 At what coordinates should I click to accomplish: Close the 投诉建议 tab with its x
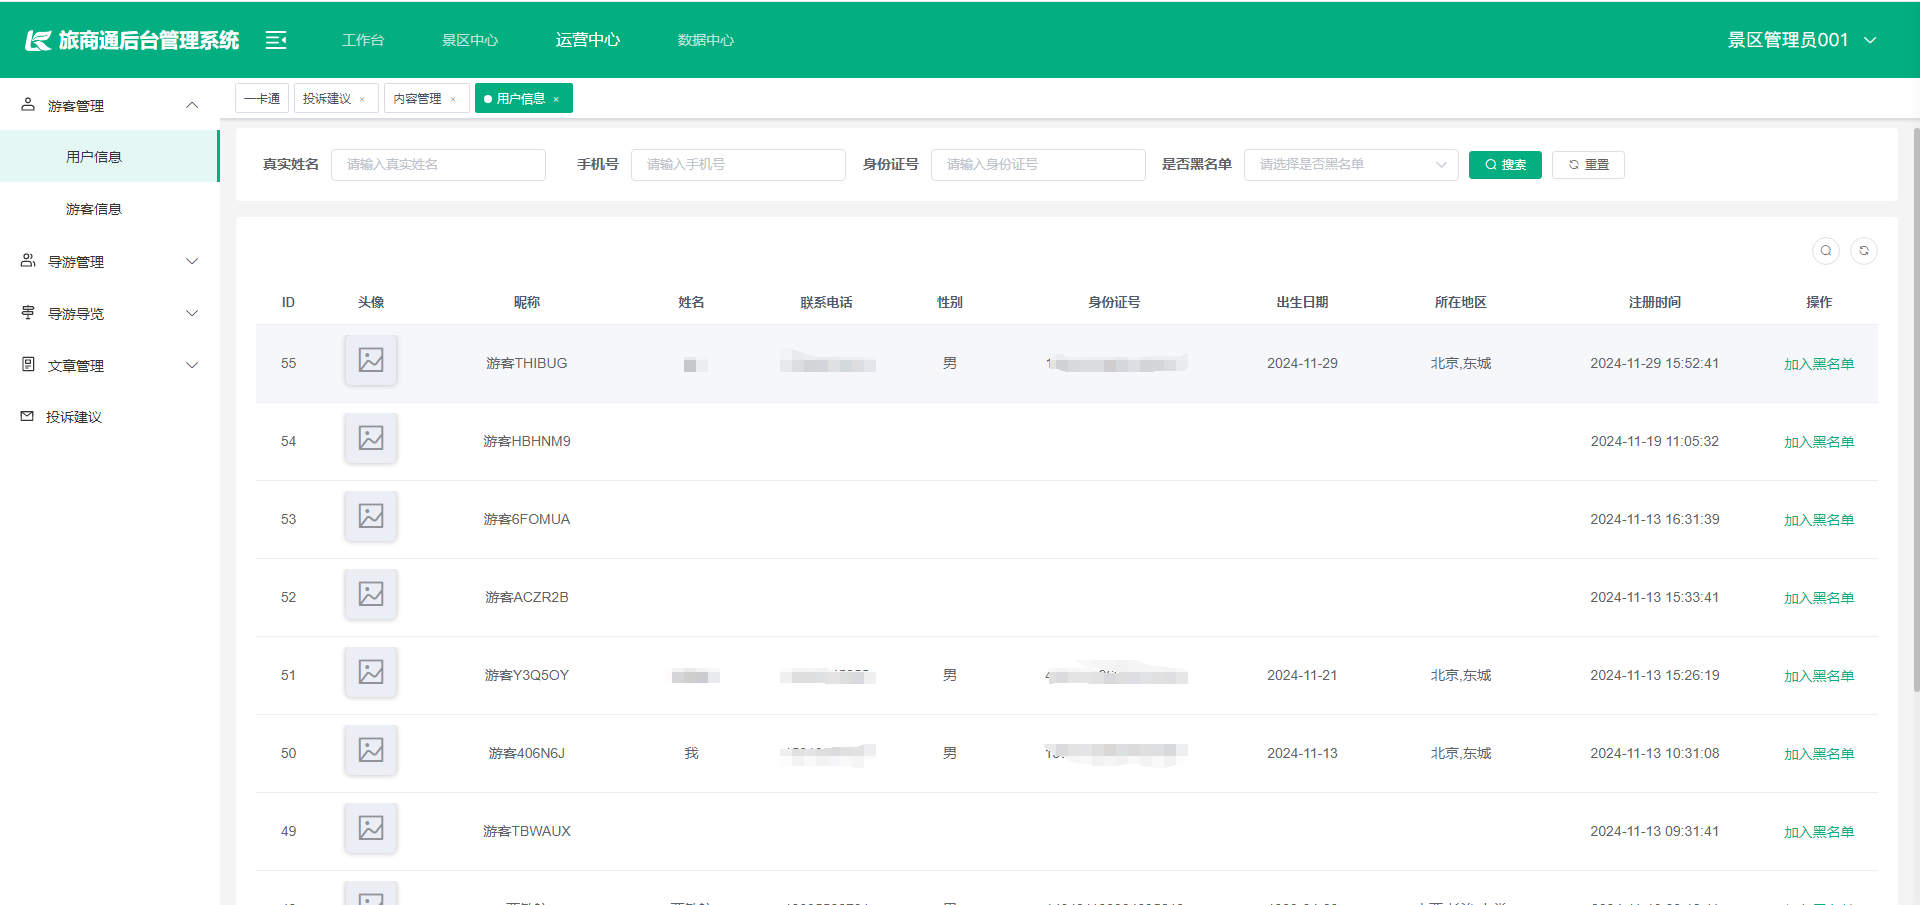tap(362, 99)
